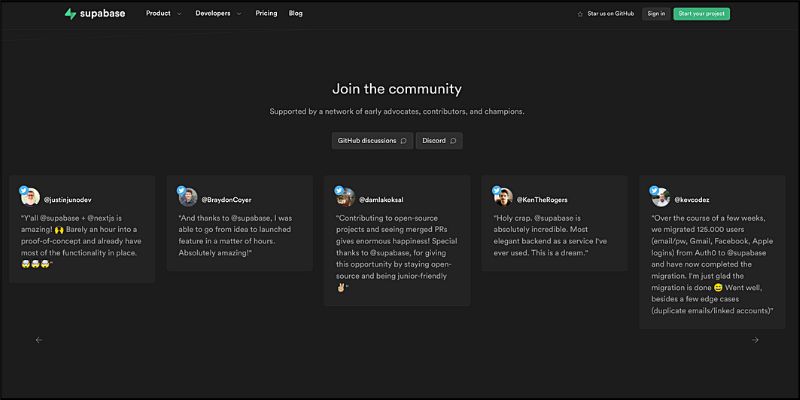Click the @BraydonCoyer handle
Screen dimensions: 800x400
[x=227, y=200]
